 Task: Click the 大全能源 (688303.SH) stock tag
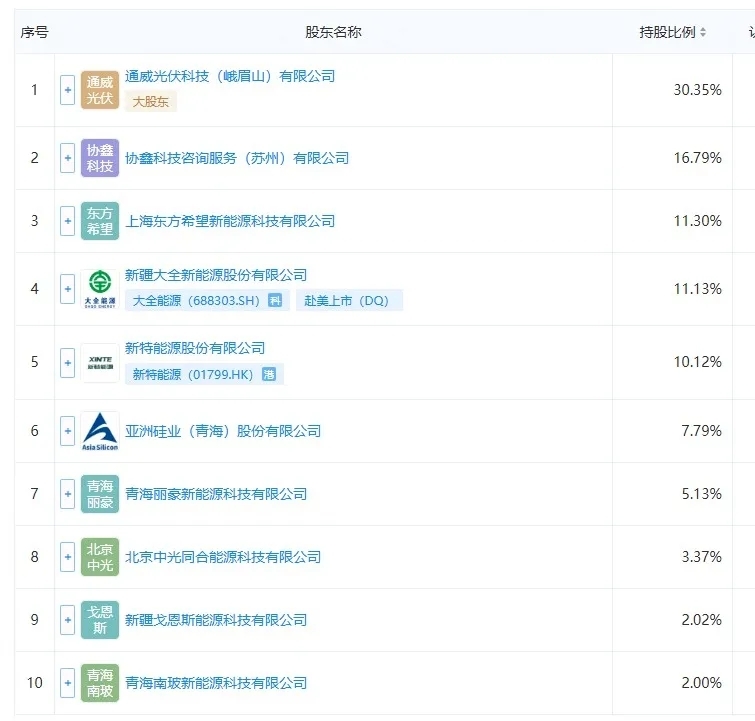[x=196, y=300]
